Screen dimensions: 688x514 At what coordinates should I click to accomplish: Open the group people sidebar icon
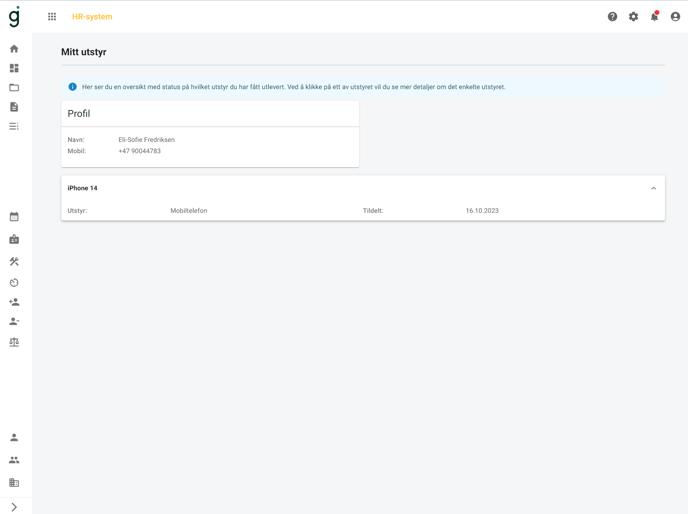click(14, 460)
